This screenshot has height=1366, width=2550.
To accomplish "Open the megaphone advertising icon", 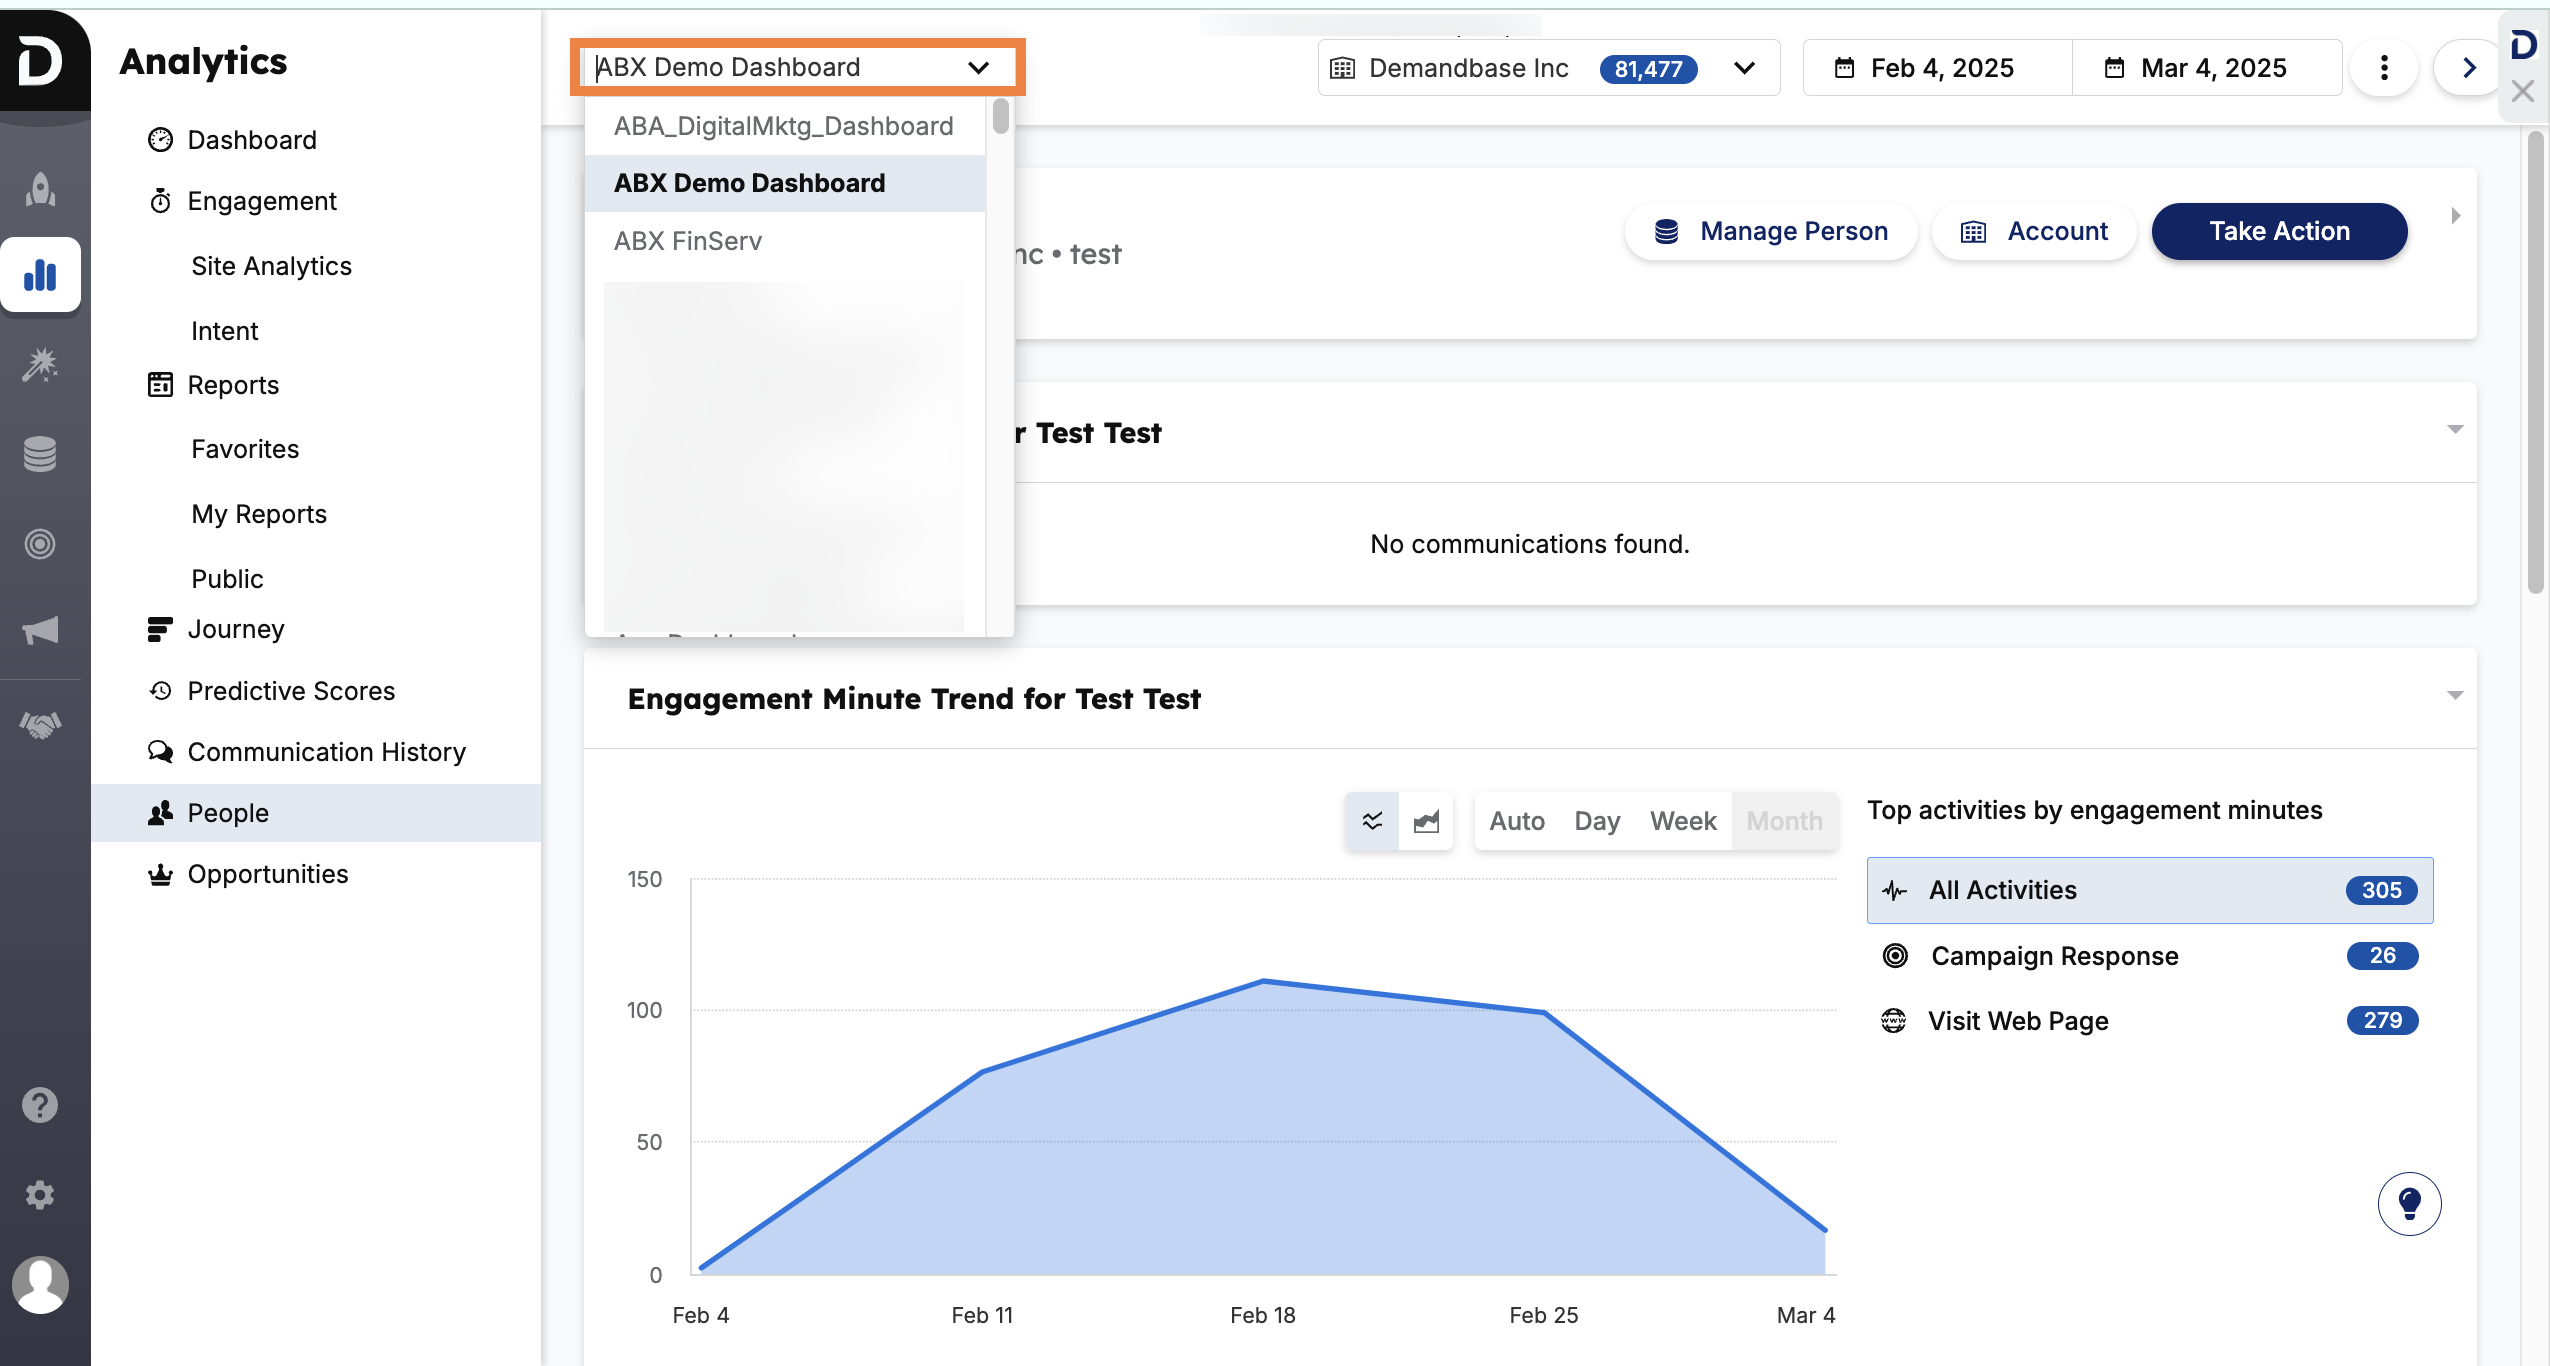I will 40,630.
